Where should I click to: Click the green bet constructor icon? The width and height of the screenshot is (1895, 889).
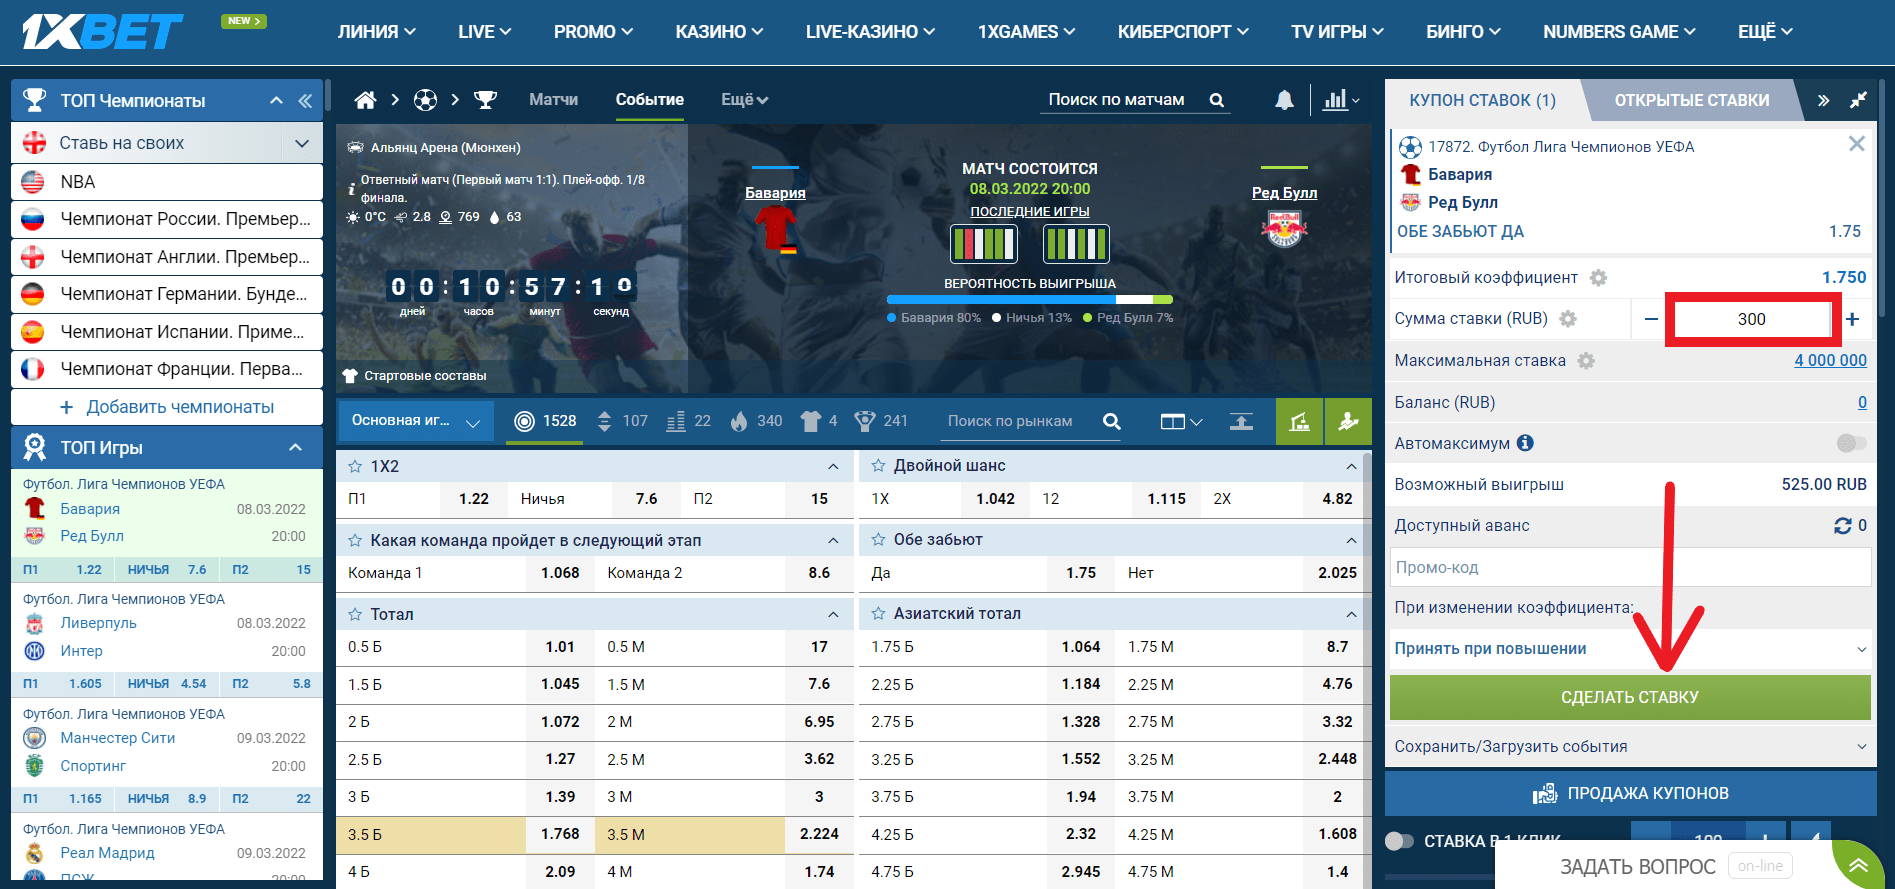point(1299,421)
